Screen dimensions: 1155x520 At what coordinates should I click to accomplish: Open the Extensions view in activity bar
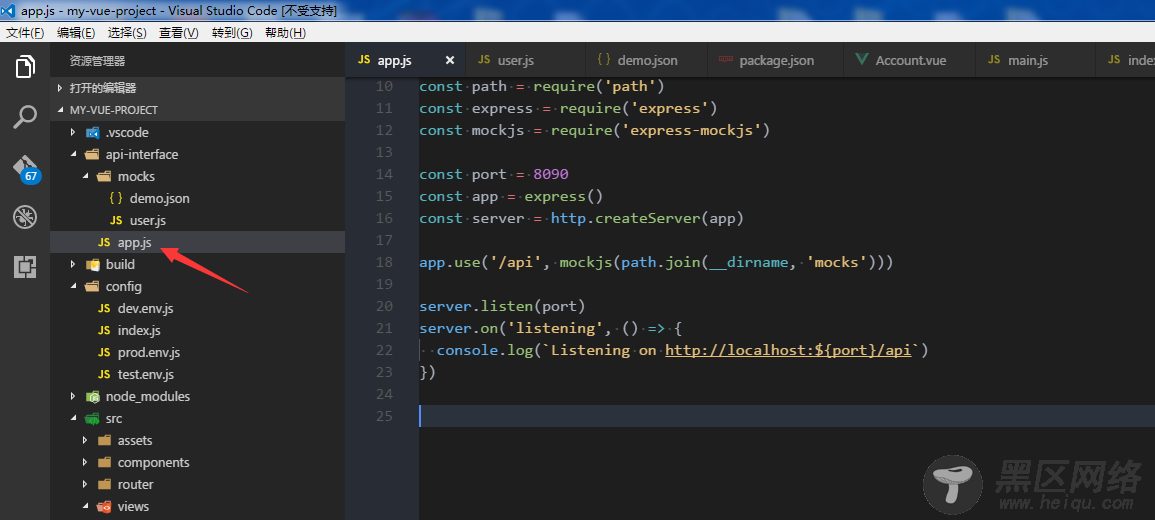tap(25, 267)
